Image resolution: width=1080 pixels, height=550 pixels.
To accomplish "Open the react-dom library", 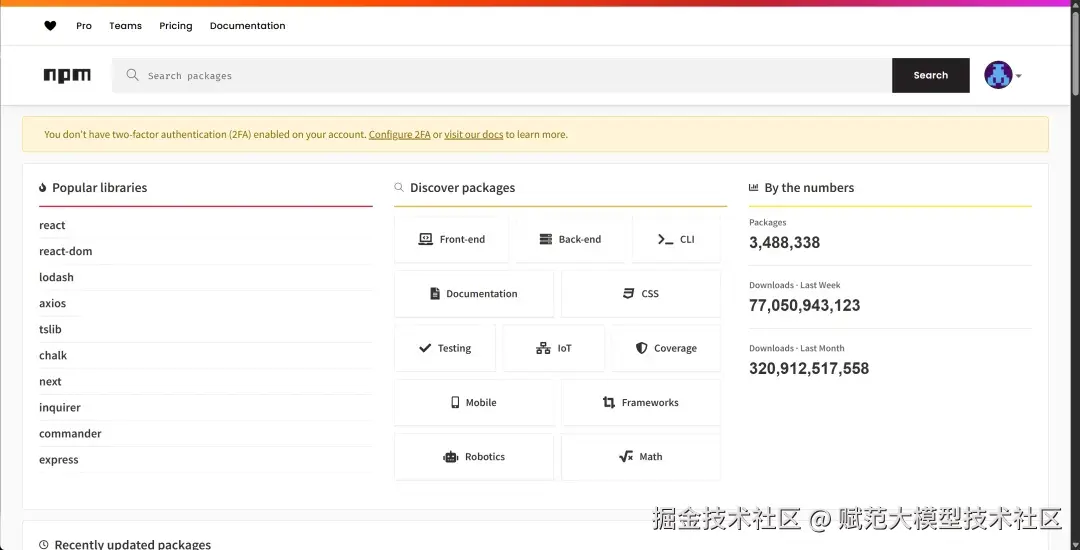I will pyautogui.click(x=65, y=251).
